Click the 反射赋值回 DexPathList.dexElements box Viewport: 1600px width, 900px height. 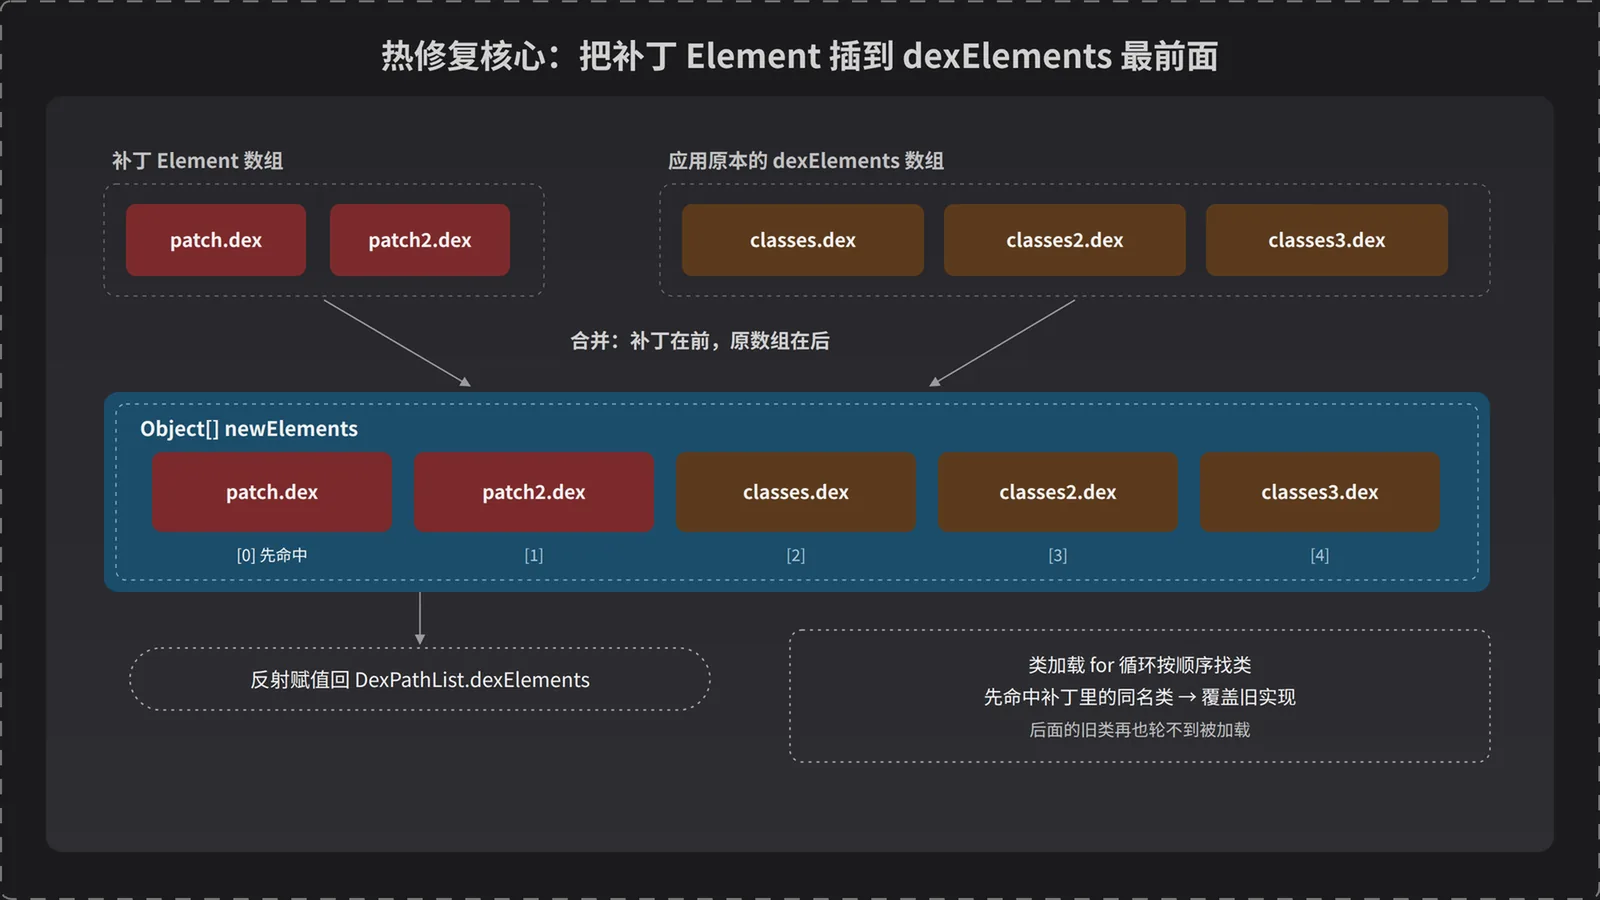(x=420, y=679)
